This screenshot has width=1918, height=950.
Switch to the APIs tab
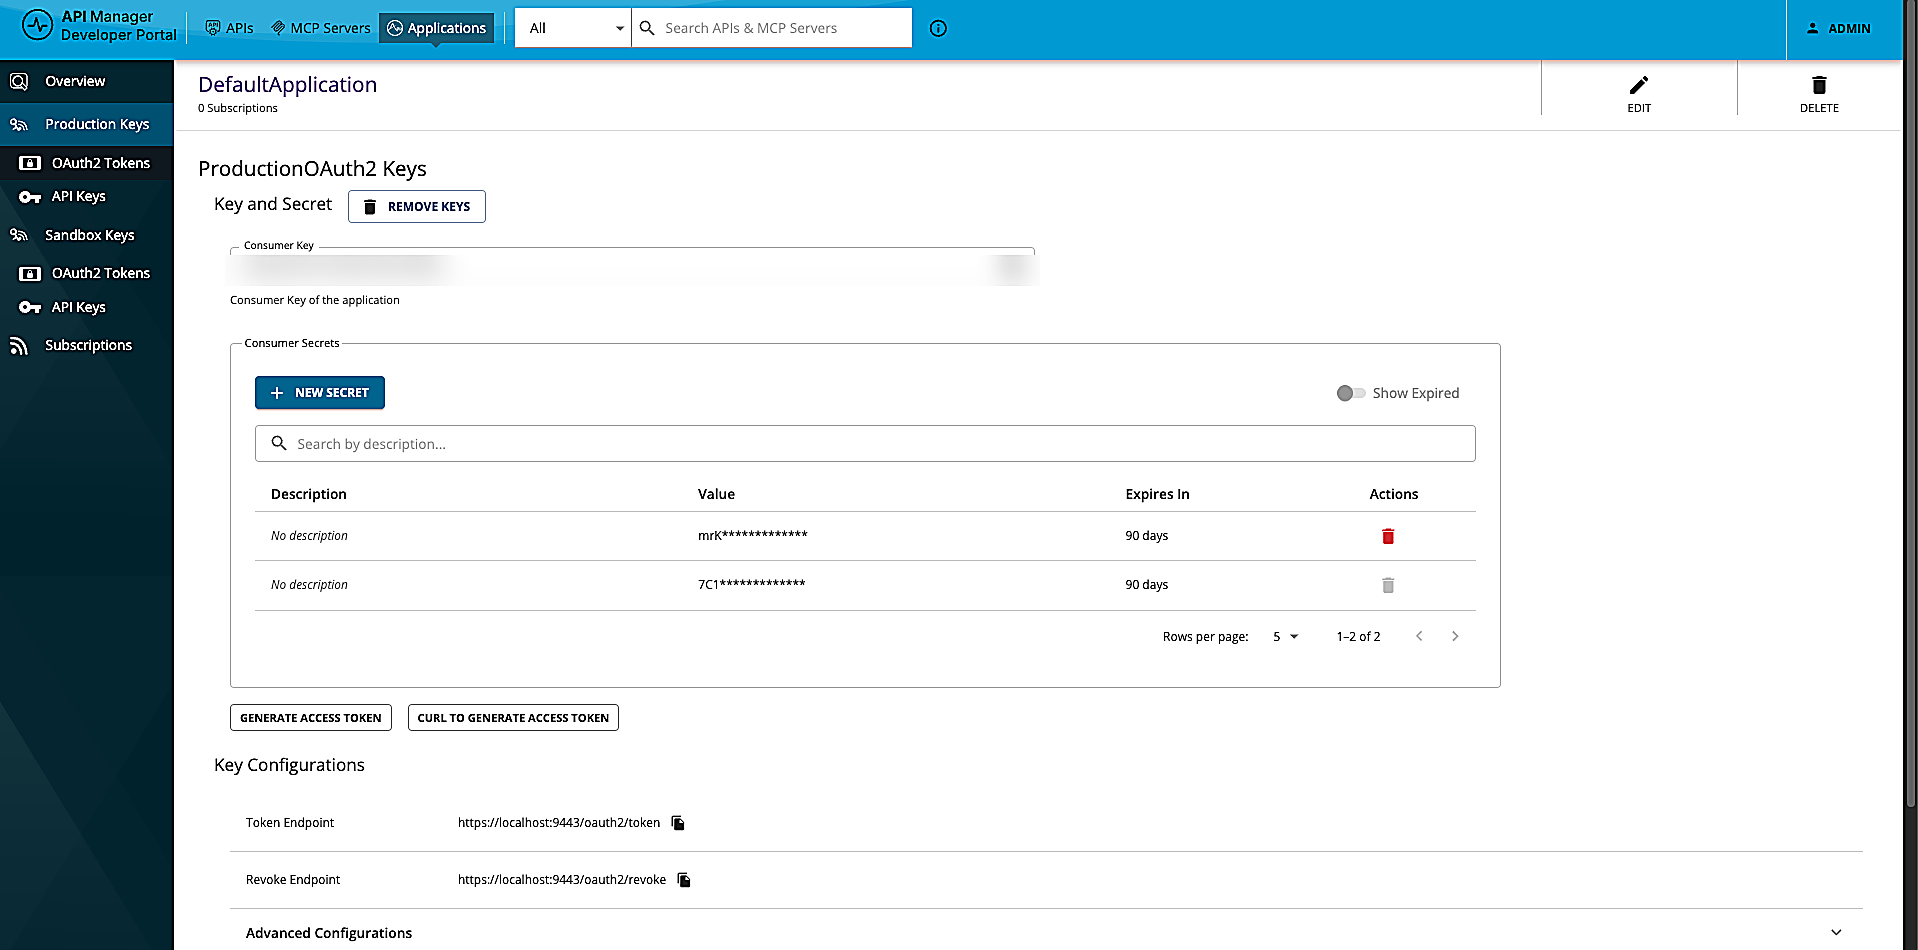click(x=229, y=28)
